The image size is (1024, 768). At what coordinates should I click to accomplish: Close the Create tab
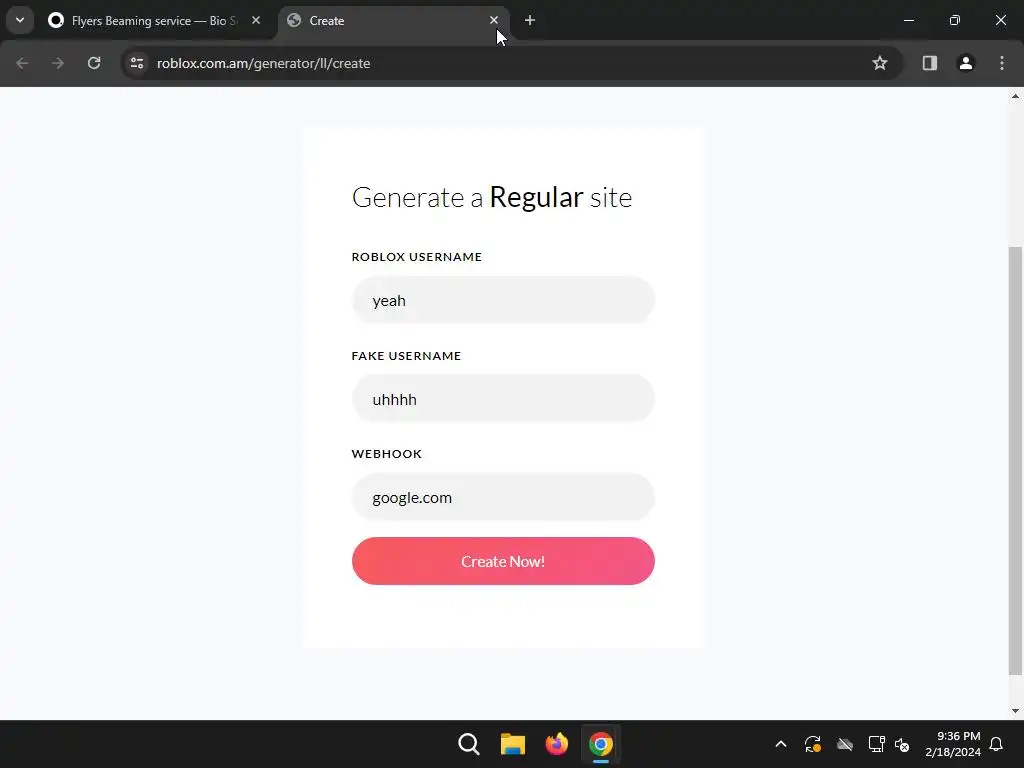click(x=494, y=20)
